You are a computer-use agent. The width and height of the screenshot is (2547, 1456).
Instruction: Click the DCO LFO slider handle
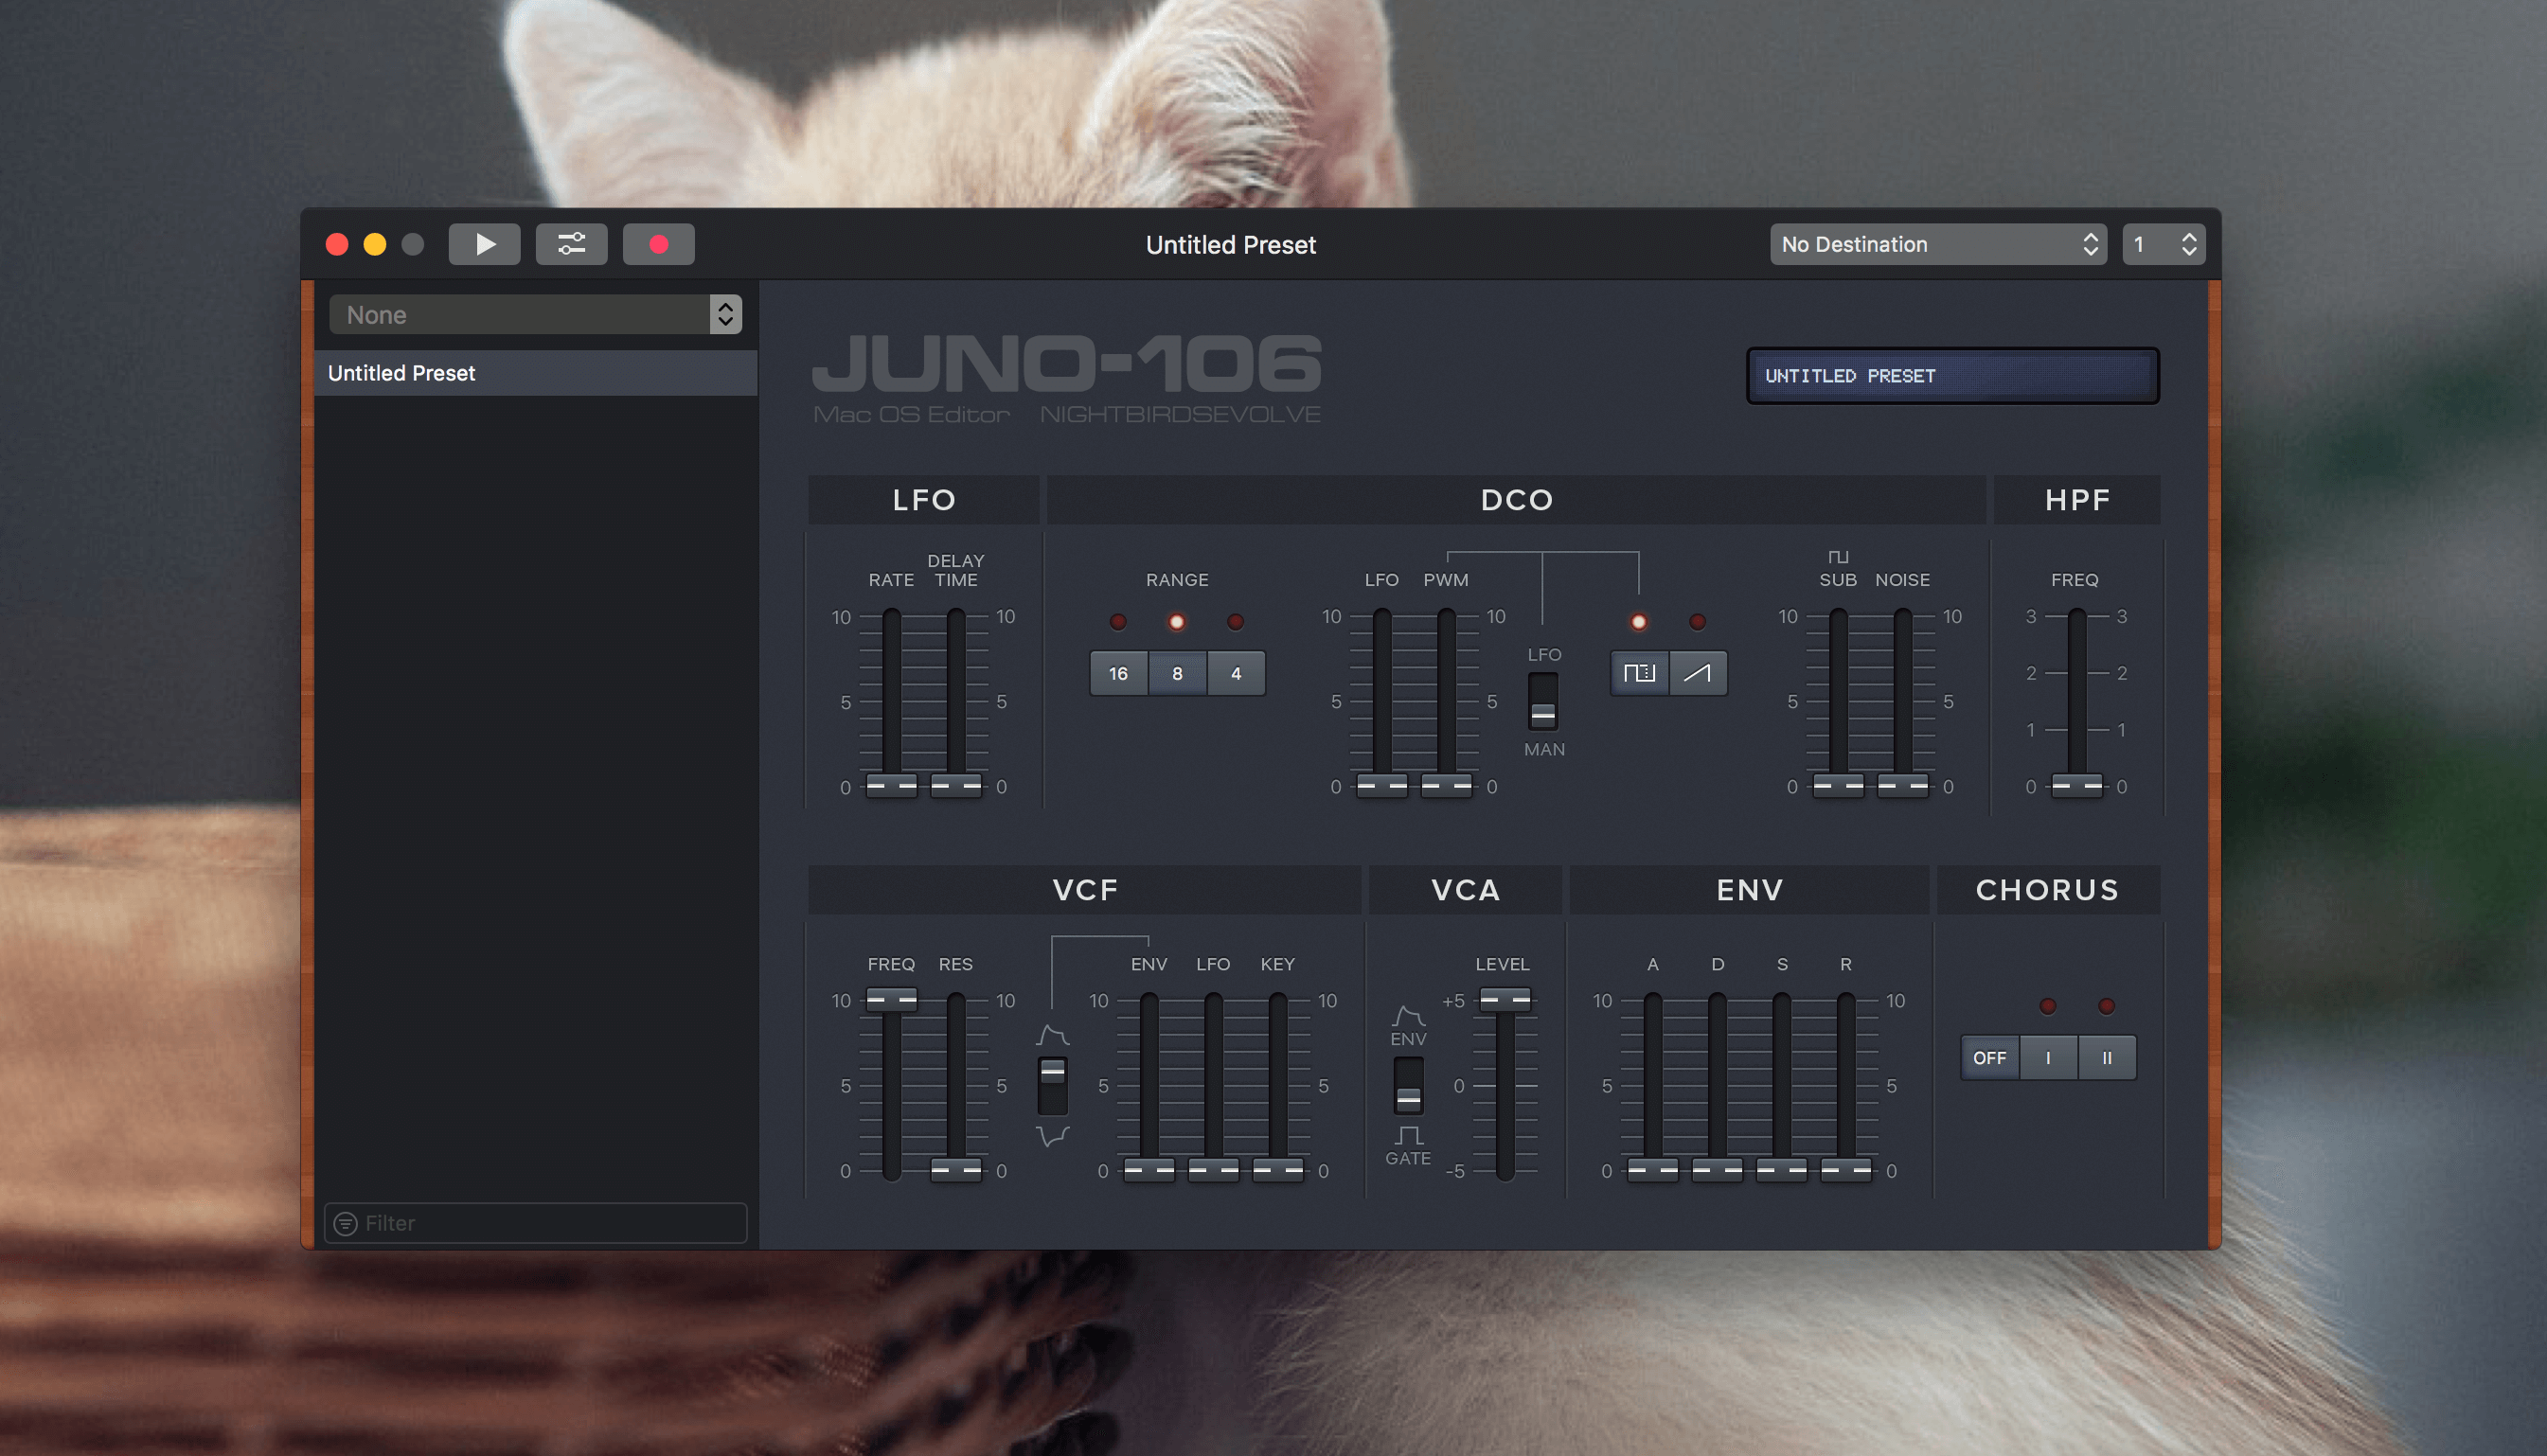point(1381,786)
